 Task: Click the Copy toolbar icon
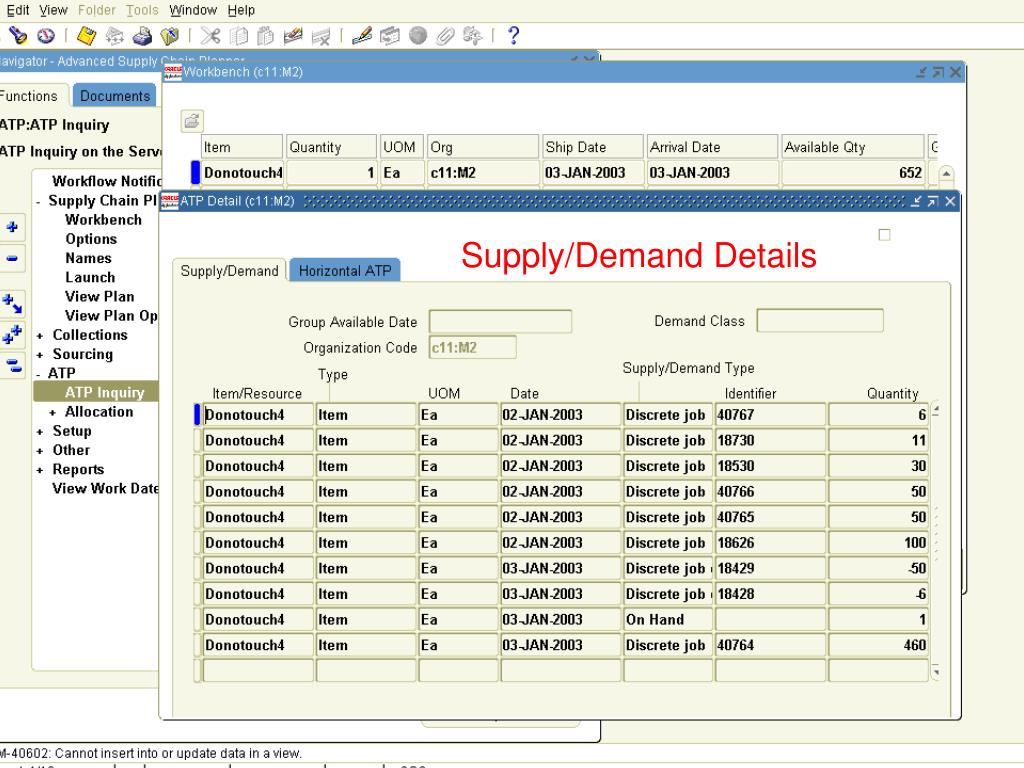point(238,36)
